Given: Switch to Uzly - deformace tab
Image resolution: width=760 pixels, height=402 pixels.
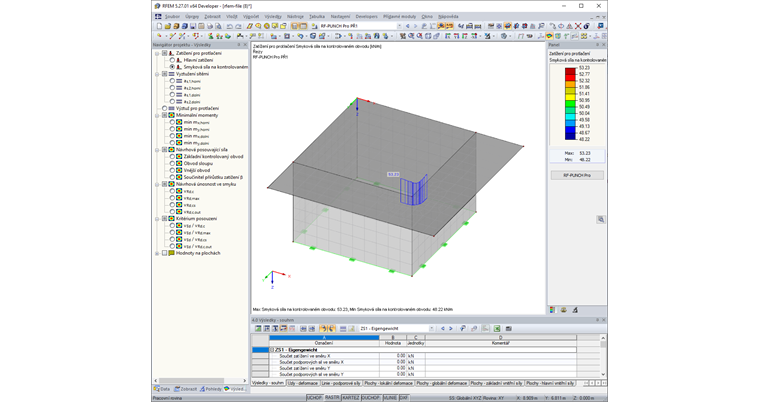Looking at the screenshot, I should tap(303, 383).
